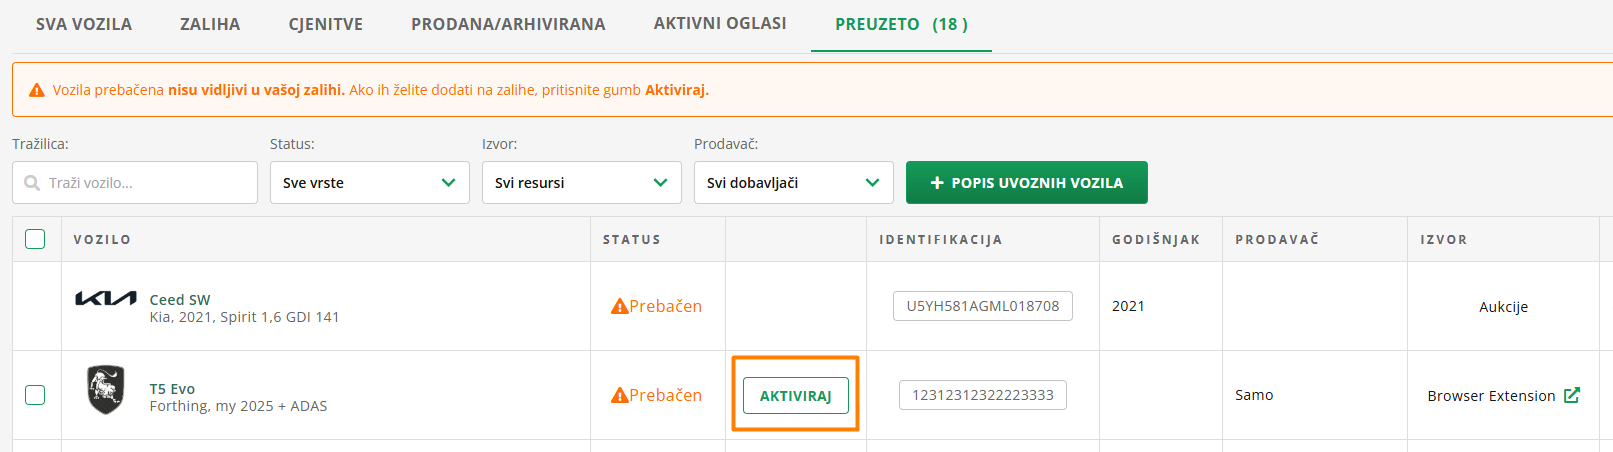Viewport: 1613px width, 452px height.
Task: Click the warning icon in T5 Evo status
Action: (620, 395)
